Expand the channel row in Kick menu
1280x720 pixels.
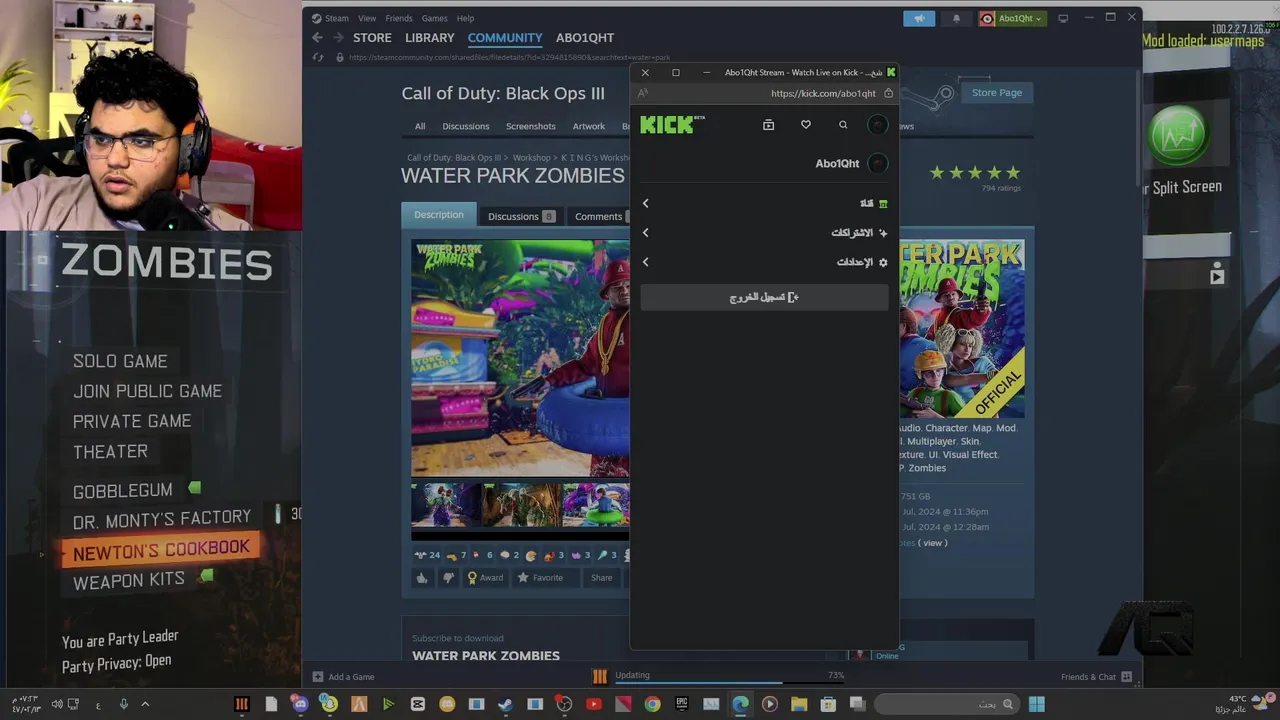(x=765, y=203)
